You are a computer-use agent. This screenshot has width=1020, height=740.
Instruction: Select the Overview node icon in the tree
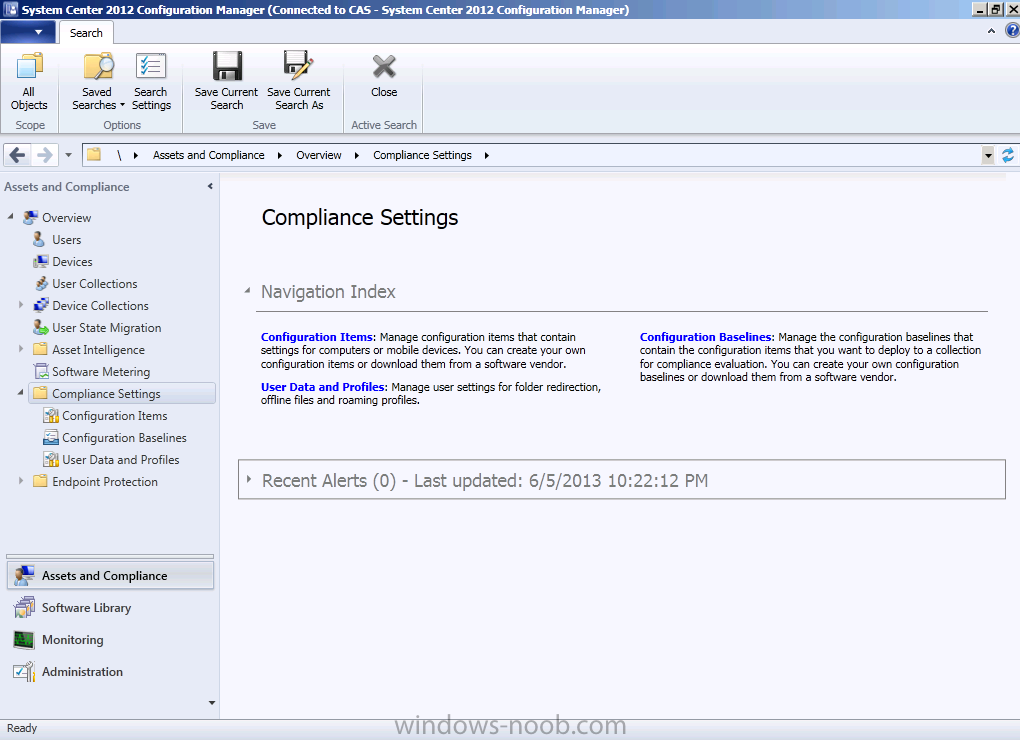[x=30, y=217]
